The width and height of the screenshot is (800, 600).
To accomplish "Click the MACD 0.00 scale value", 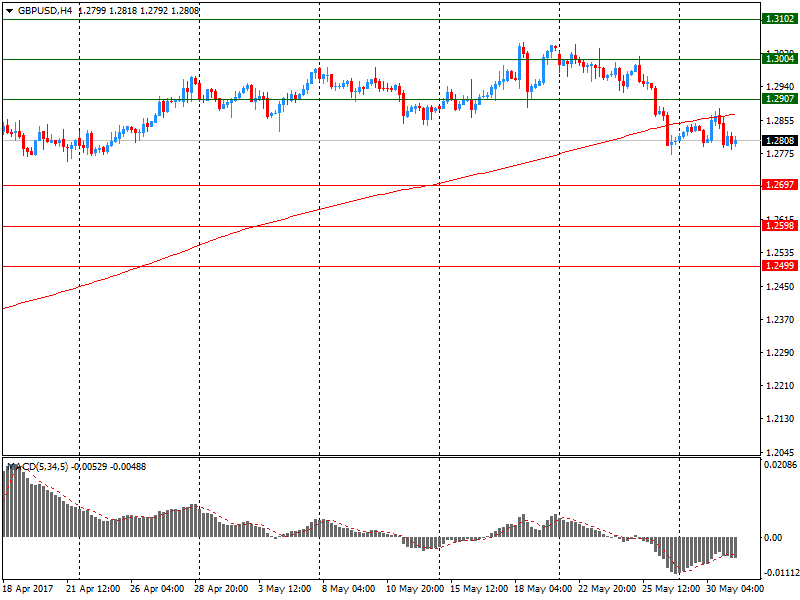I will click(773, 538).
